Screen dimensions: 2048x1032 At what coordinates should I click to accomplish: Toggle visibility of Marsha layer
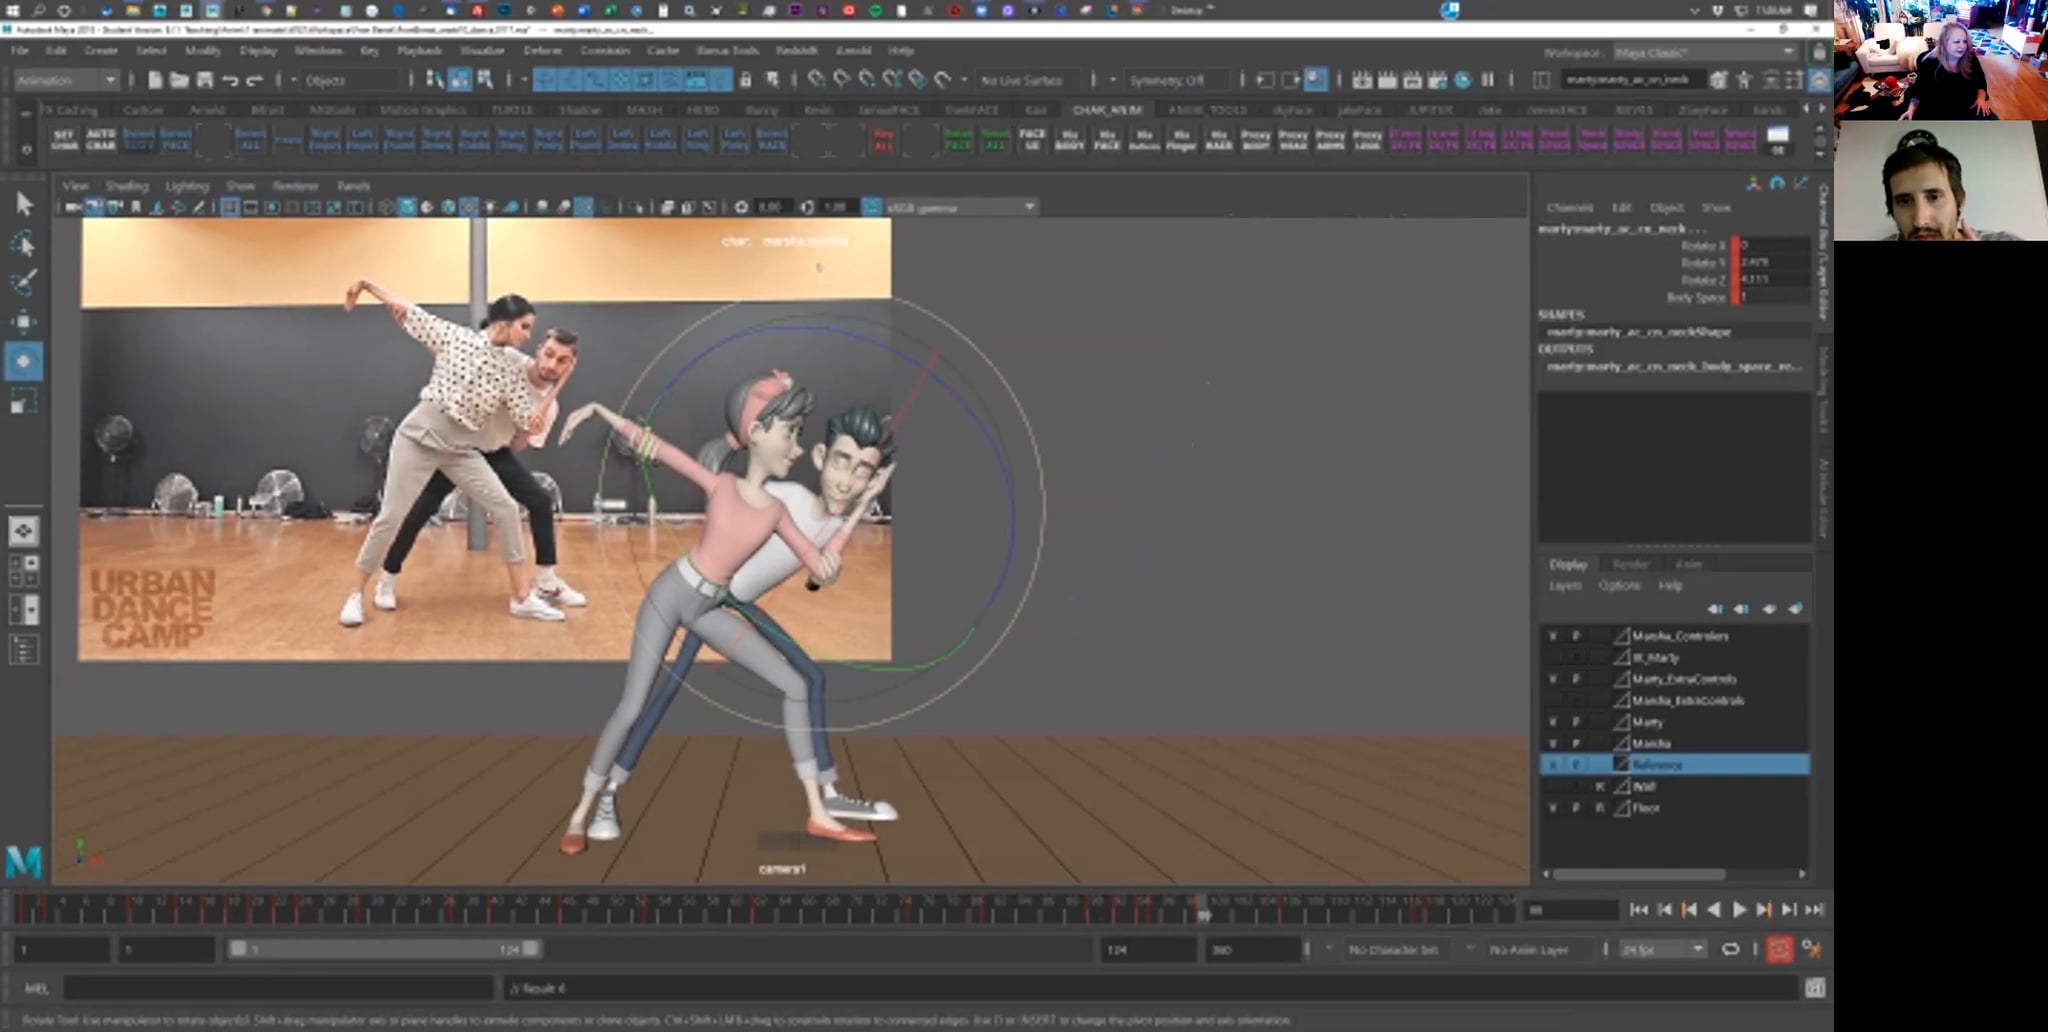click(x=1553, y=744)
